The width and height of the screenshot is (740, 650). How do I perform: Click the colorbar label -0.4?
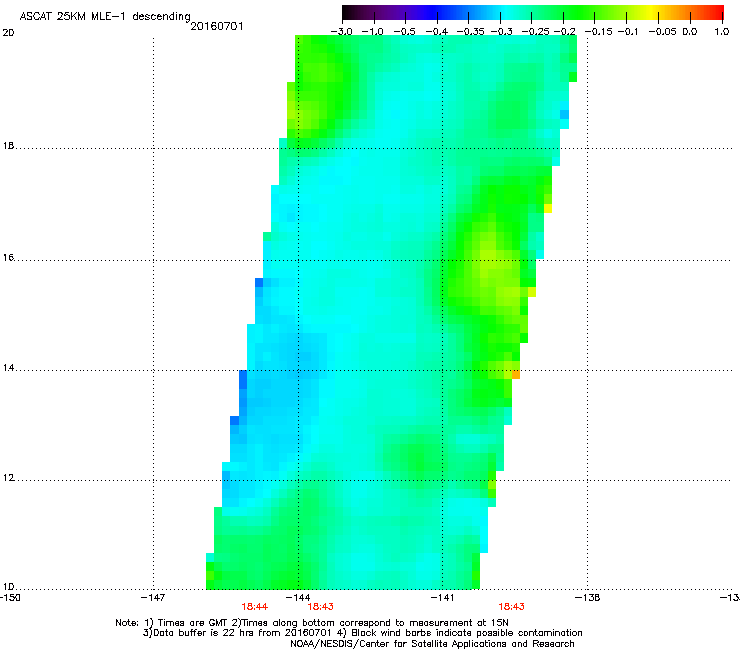pyautogui.click(x=437, y=32)
